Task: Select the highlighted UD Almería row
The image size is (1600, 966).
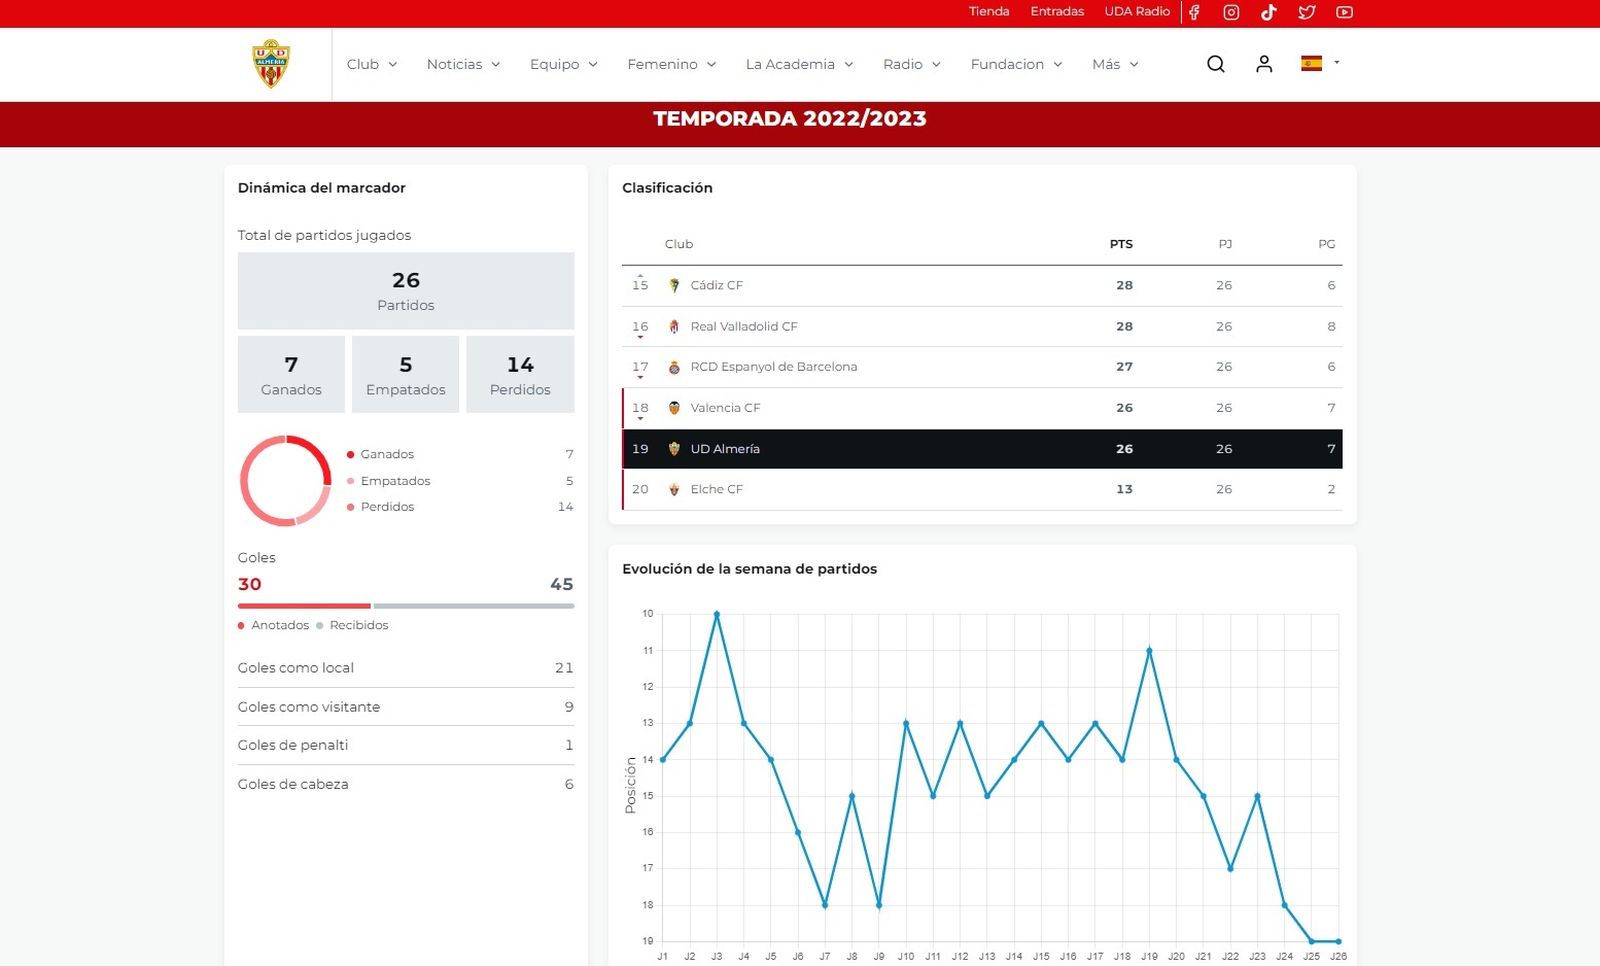Action: pyautogui.click(x=983, y=449)
